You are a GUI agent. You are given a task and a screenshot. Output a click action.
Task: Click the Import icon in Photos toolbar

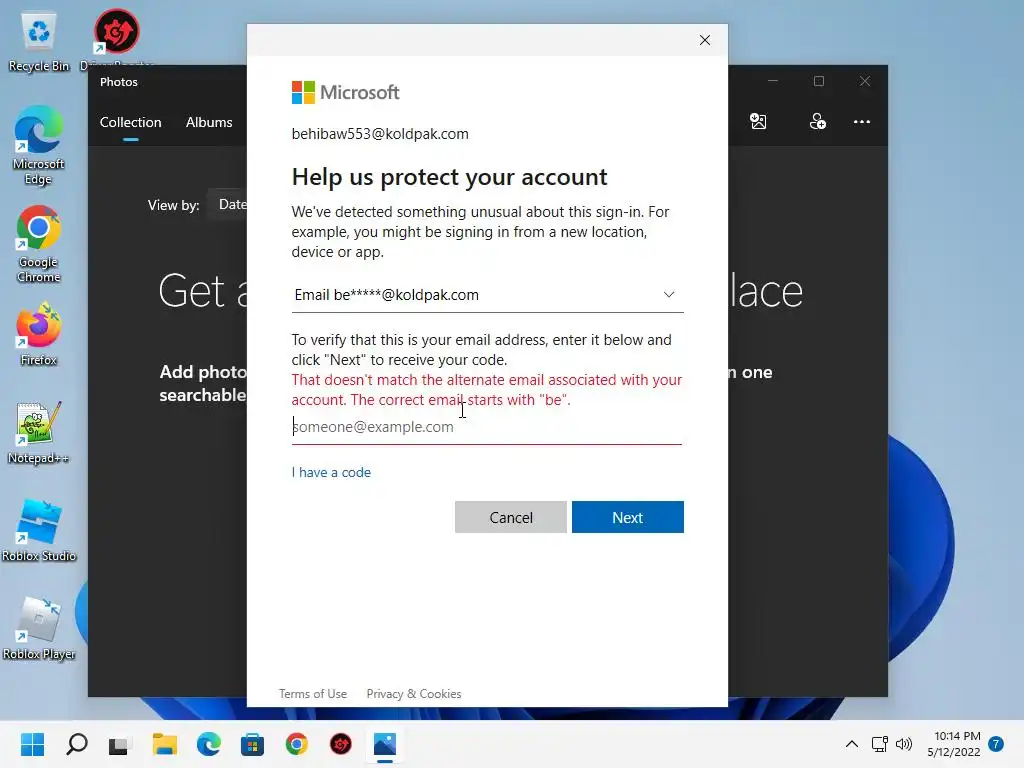pyautogui.click(x=758, y=121)
